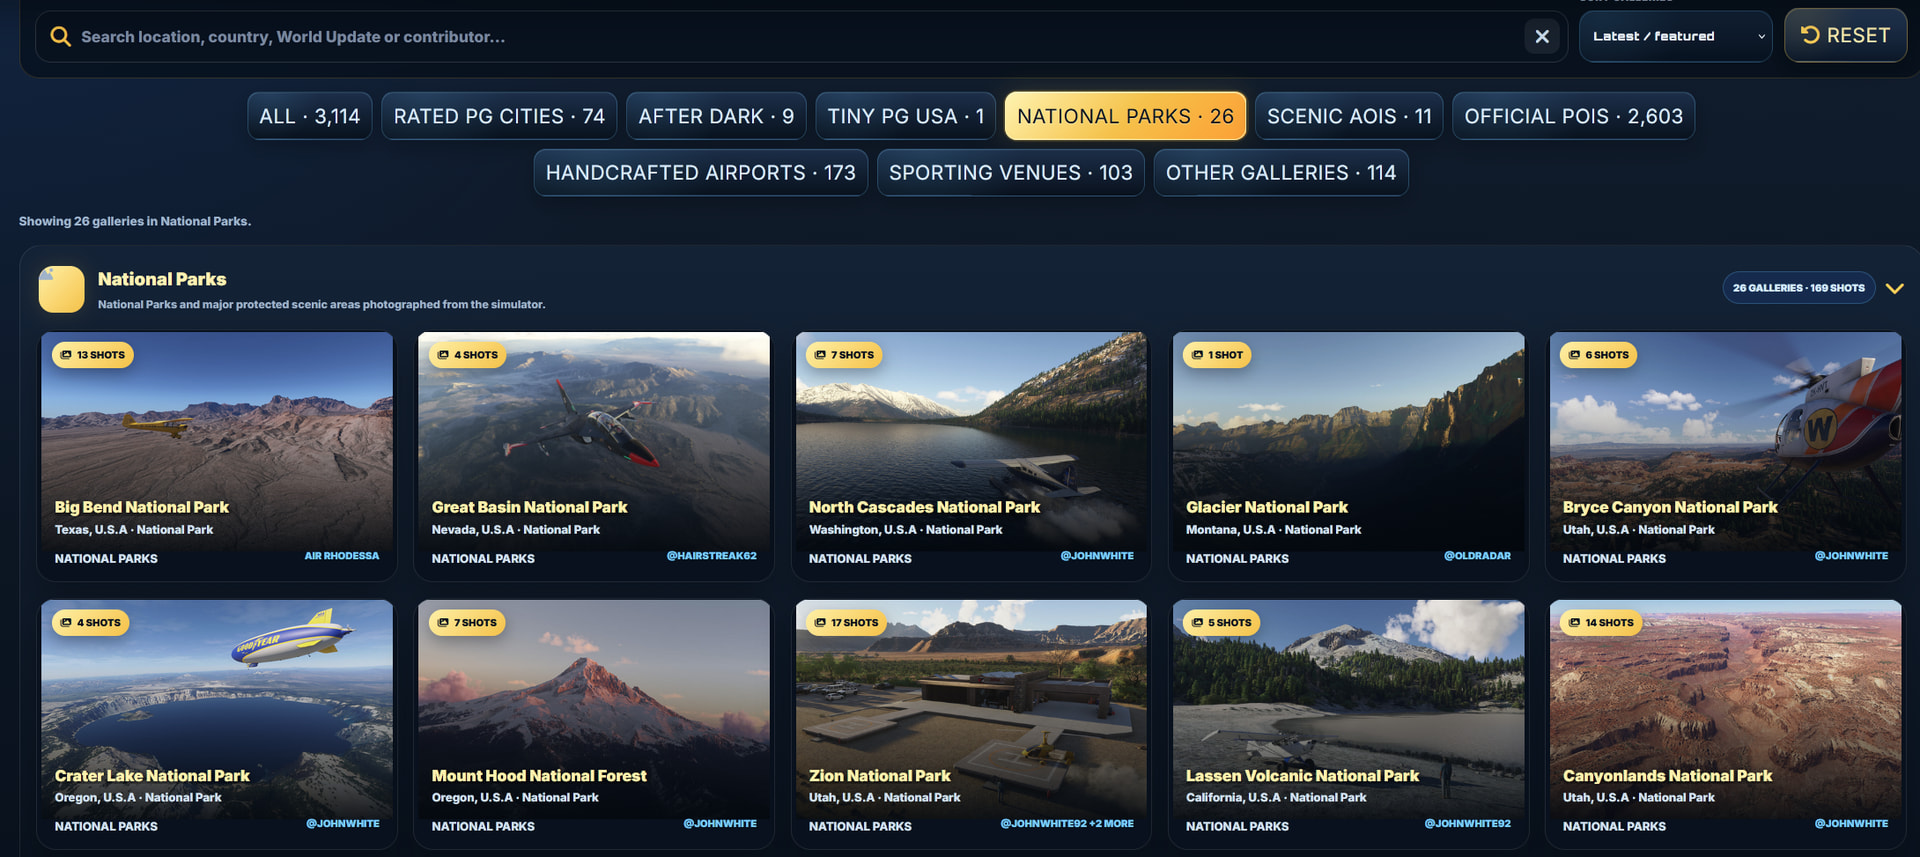
Task: Click the 7 SHOTS badge on North Cascades
Action: click(x=845, y=355)
